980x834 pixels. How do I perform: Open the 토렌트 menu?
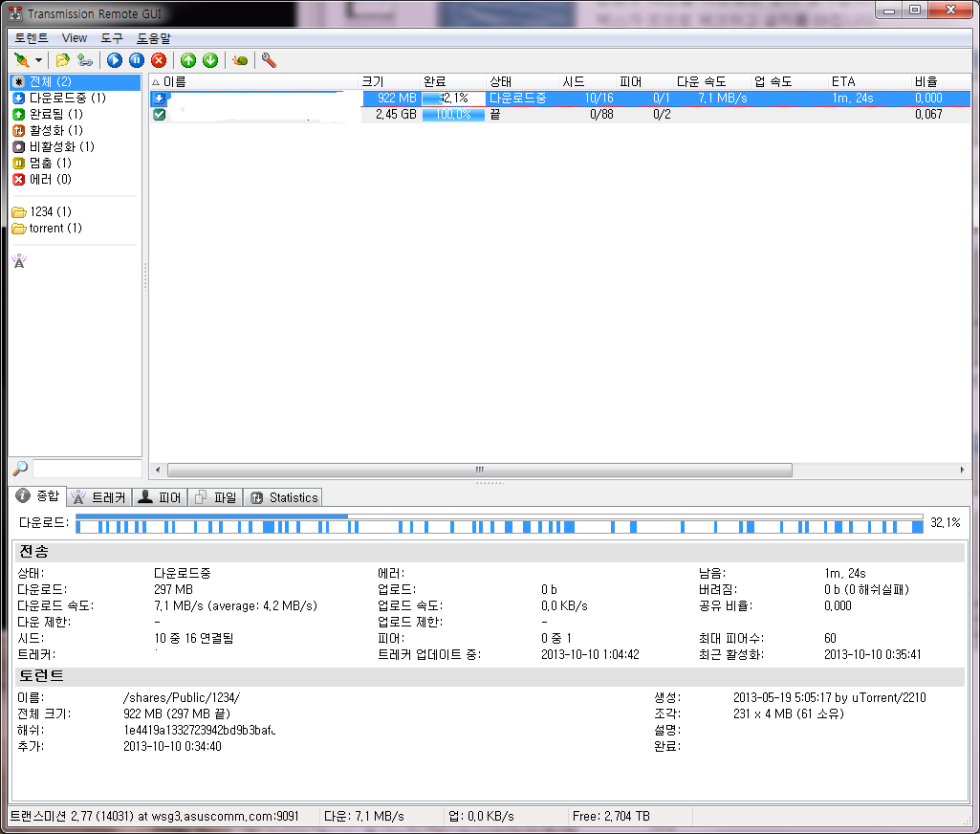[31, 38]
